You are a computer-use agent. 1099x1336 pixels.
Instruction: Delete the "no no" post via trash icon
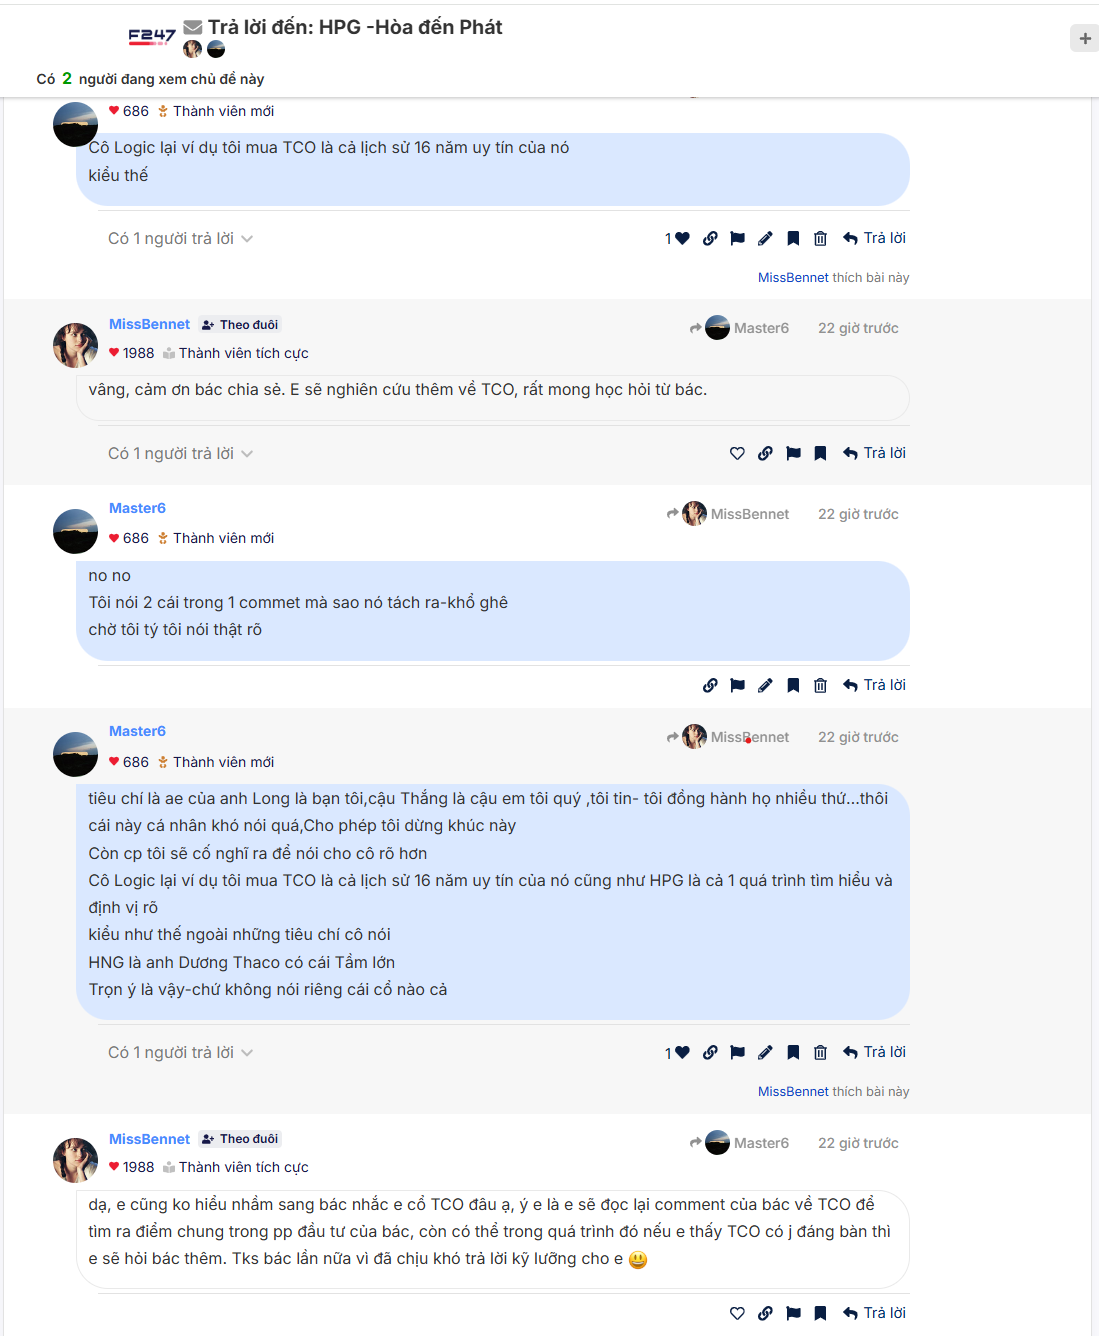pos(820,685)
